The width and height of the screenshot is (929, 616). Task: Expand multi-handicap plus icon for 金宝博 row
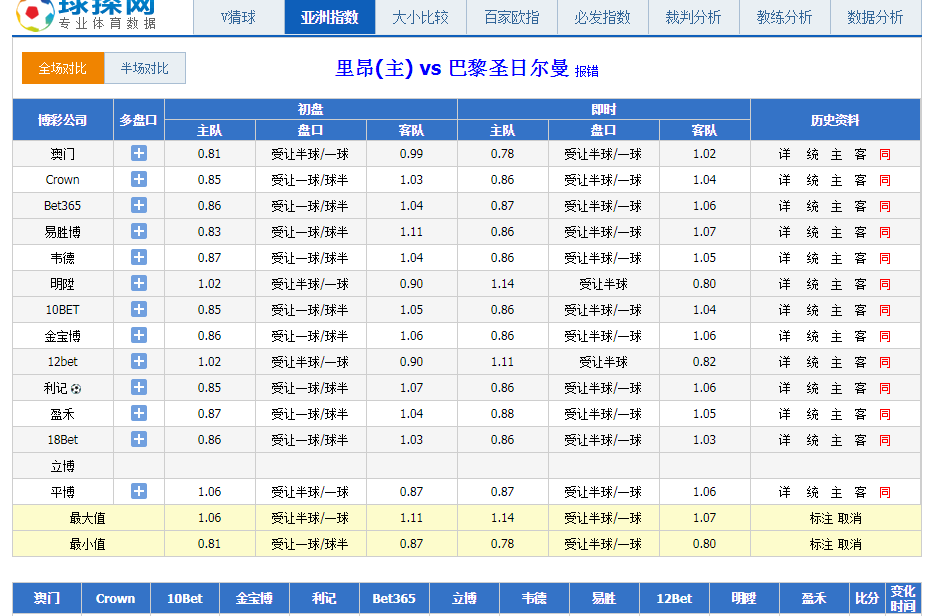point(139,335)
